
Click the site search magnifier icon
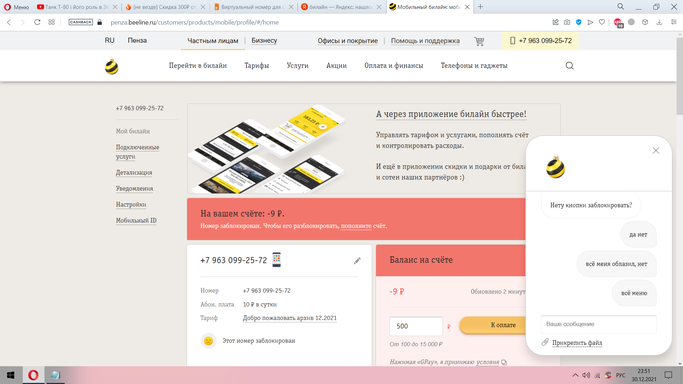tap(569, 66)
